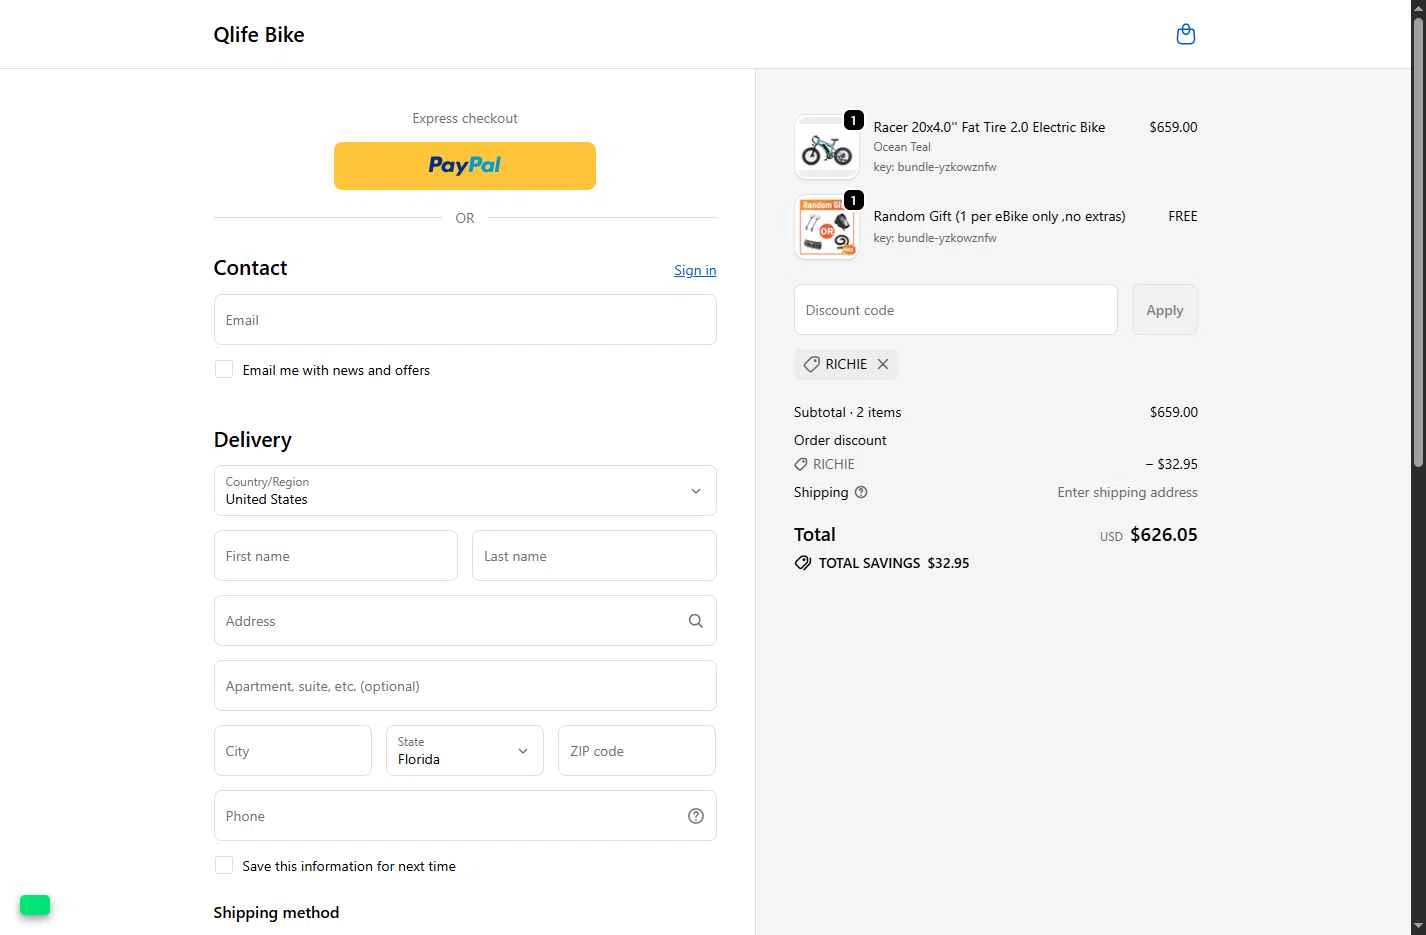Focus the Address field
Image resolution: width=1426 pixels, height=935 pixels.
click(x=465, y=621)
